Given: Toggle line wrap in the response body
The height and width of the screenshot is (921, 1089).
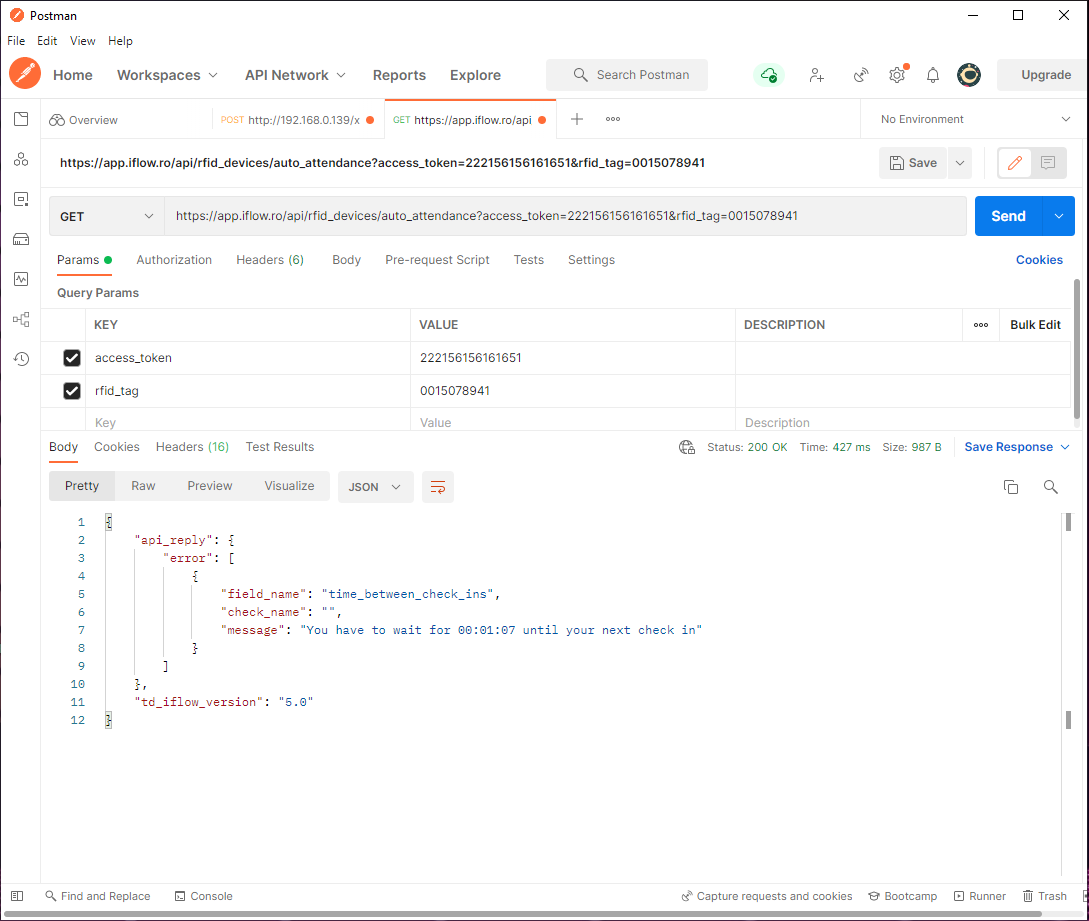Looking at the screenshot, I should coord(438,487).
